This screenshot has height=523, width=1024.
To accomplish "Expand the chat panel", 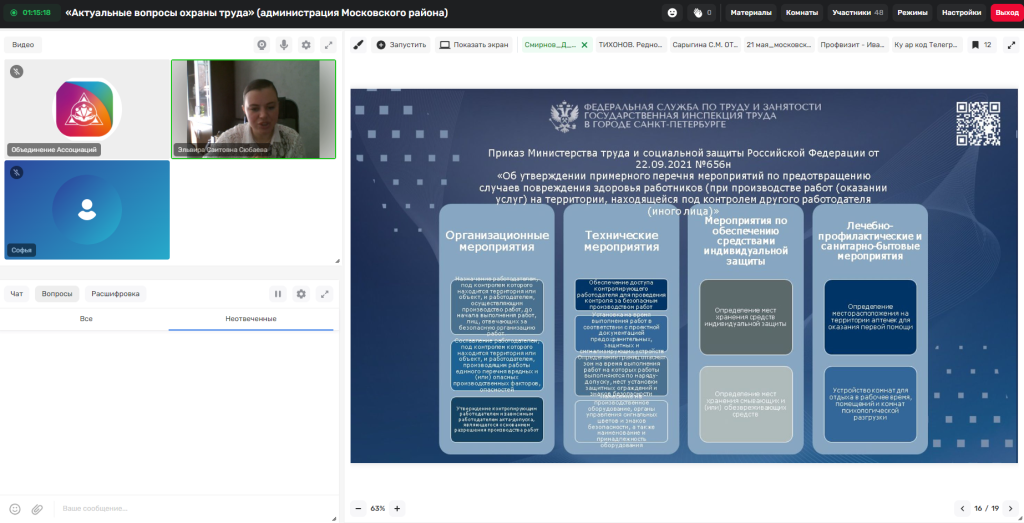I will point(325,294).
